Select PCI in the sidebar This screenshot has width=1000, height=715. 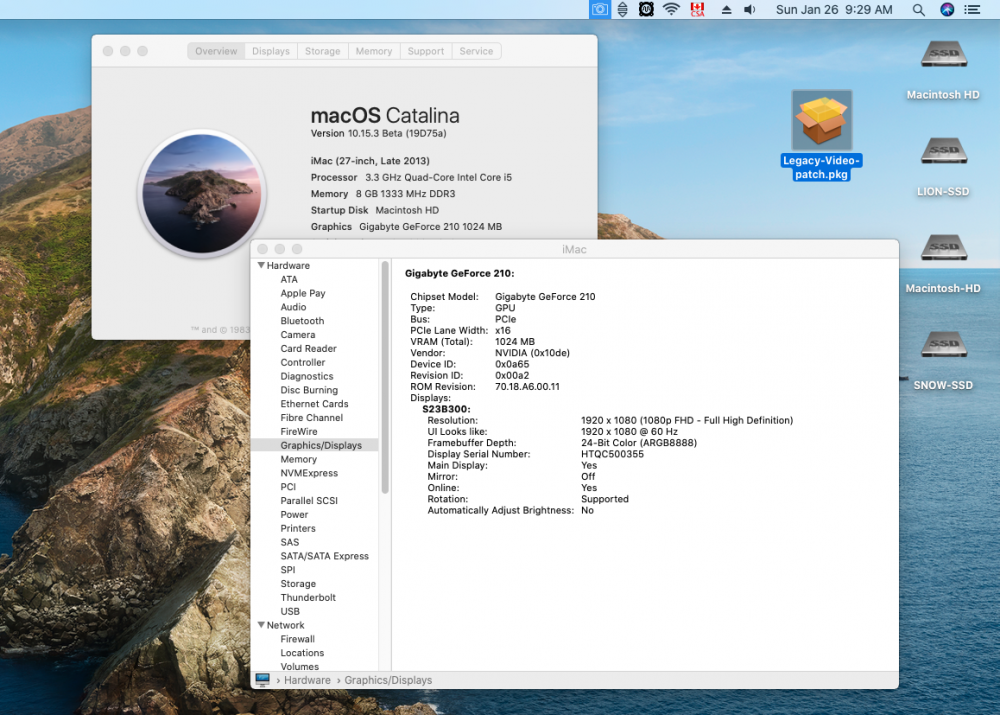[288, 487]
